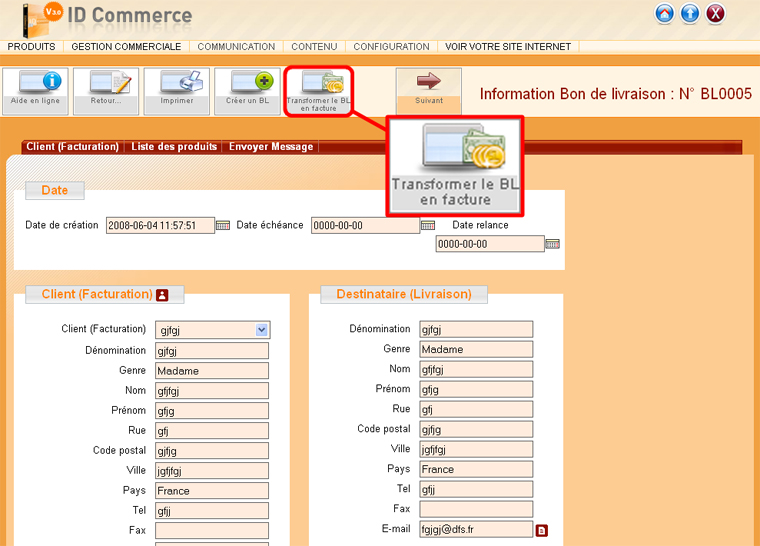The height and width of the screenshot is (546, 760).
Task: Click Destinataire Genre field
Action: point(476,349)
